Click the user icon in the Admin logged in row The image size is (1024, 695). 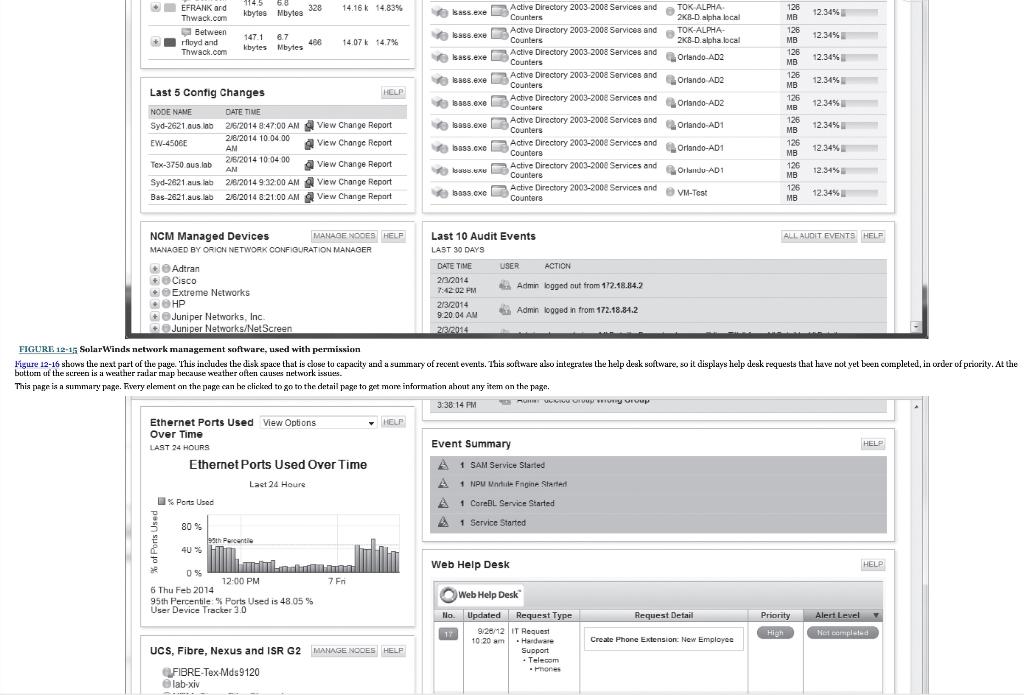pos(505,310)
